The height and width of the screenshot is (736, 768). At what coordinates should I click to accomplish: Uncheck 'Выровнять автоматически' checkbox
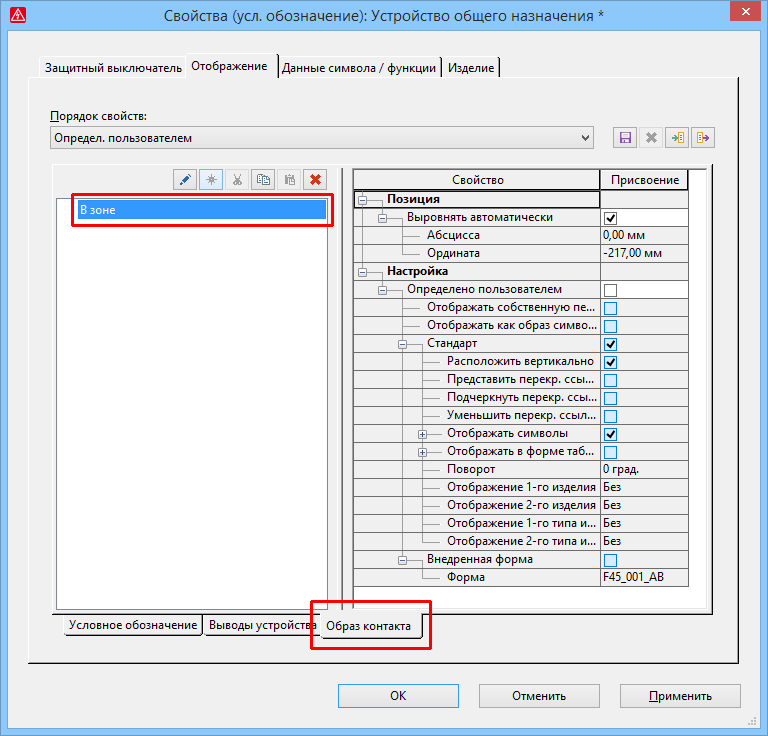610,218
